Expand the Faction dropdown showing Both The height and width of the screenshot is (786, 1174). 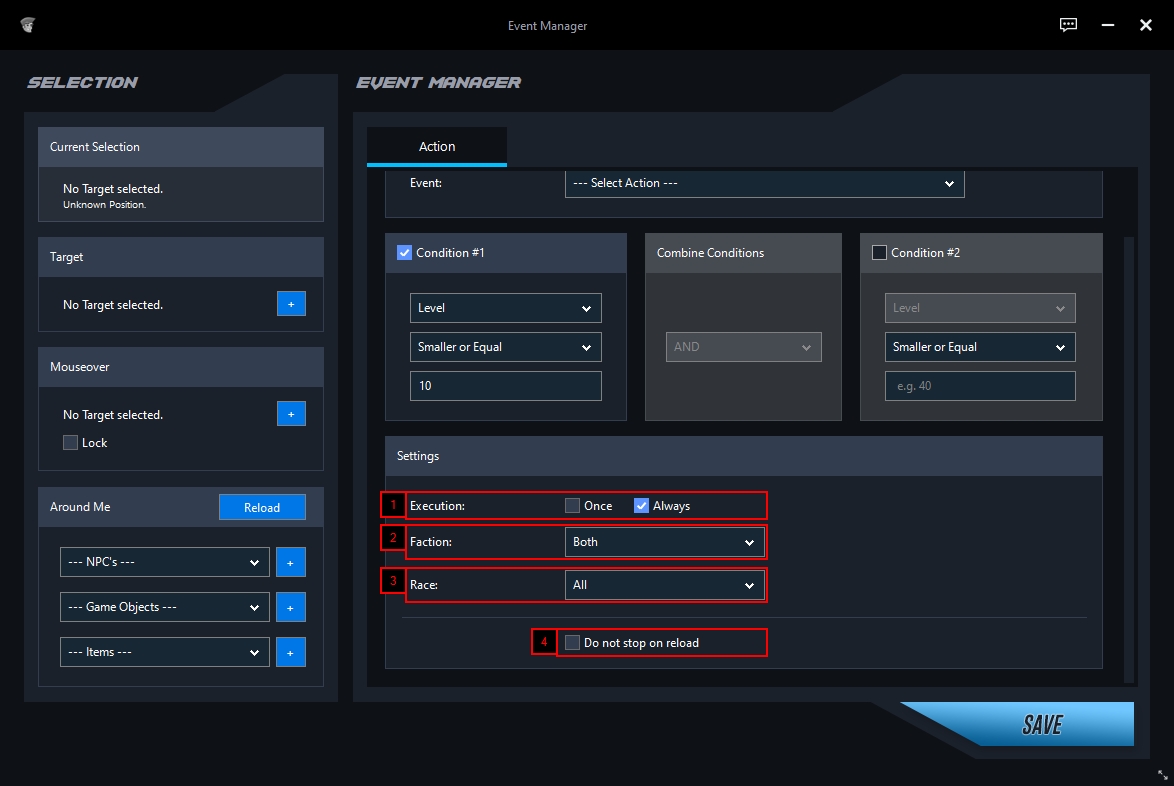[x=664, y=542]
